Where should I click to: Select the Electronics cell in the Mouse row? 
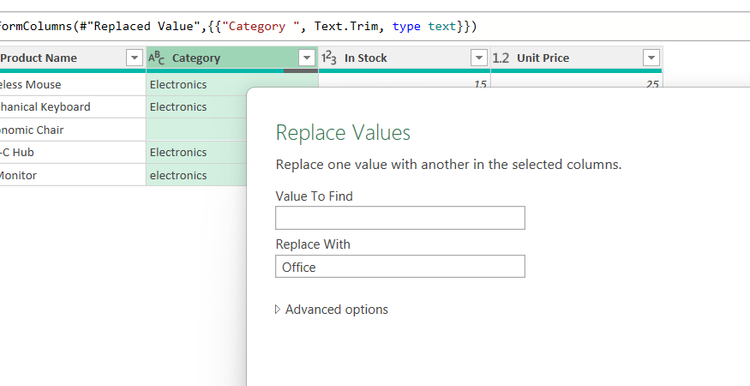click(197, 85)
